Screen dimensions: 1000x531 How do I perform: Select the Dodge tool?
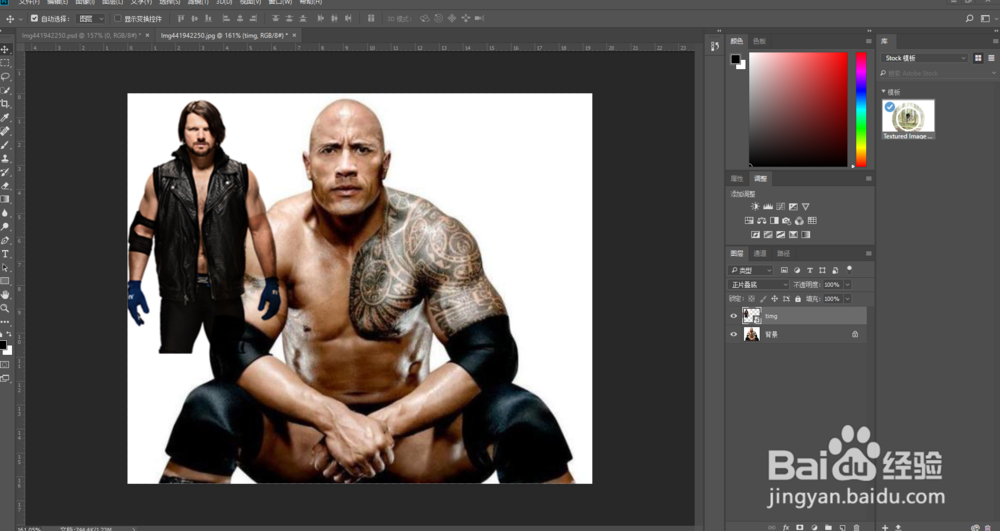point(5,227)
